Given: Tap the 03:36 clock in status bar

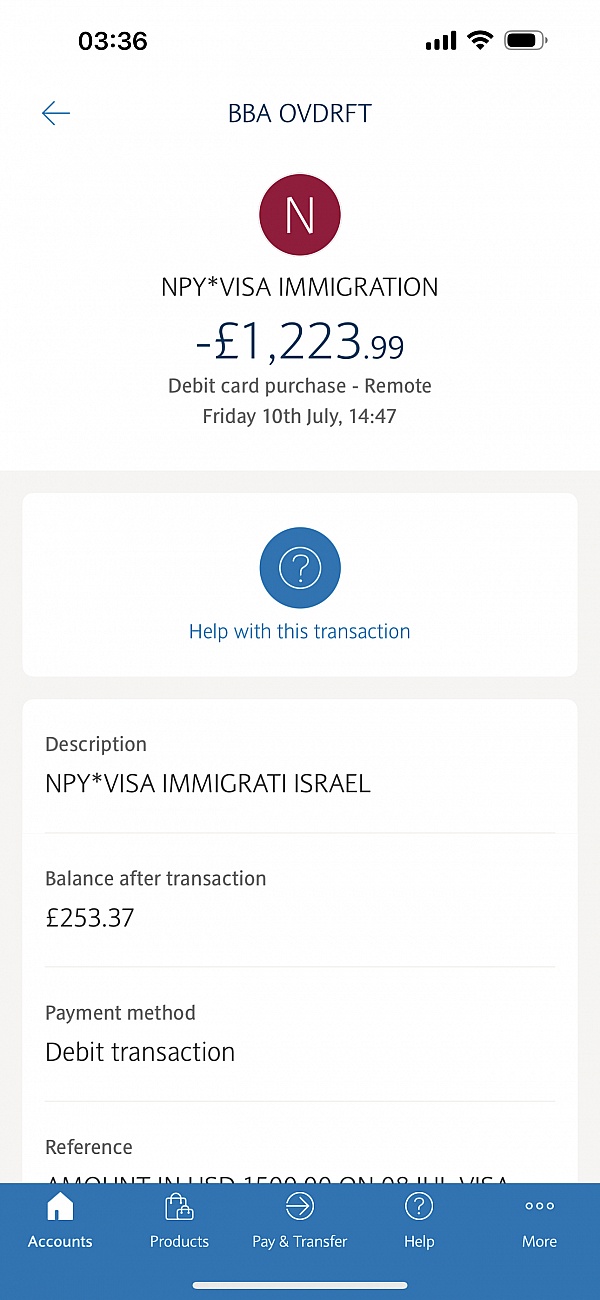Looking at the screenshot, I should (113, 41).
